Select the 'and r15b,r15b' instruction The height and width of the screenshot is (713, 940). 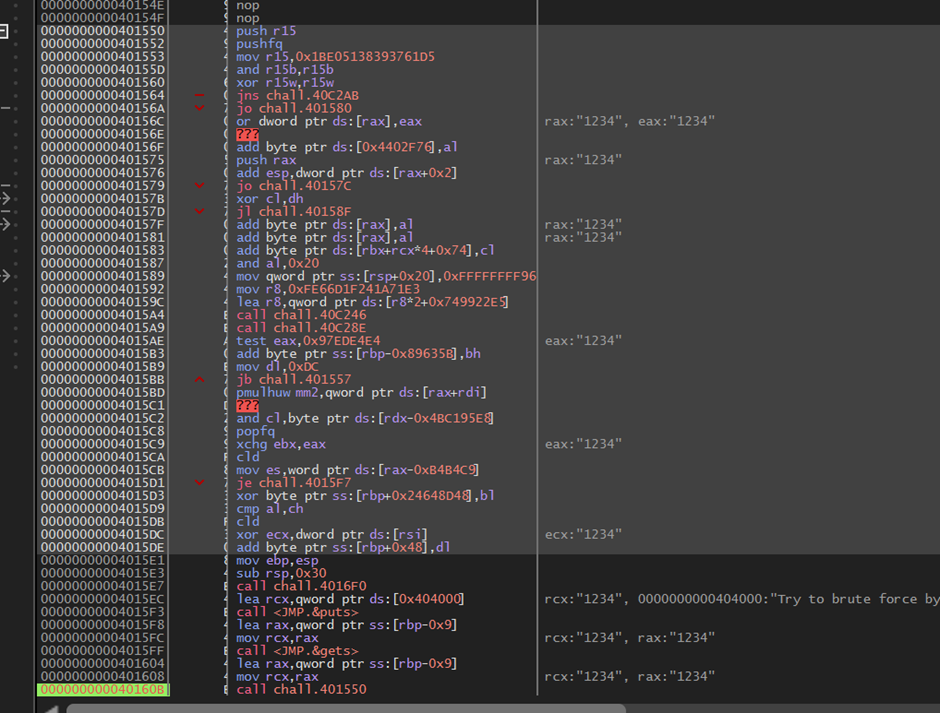[x=285, y=70]
